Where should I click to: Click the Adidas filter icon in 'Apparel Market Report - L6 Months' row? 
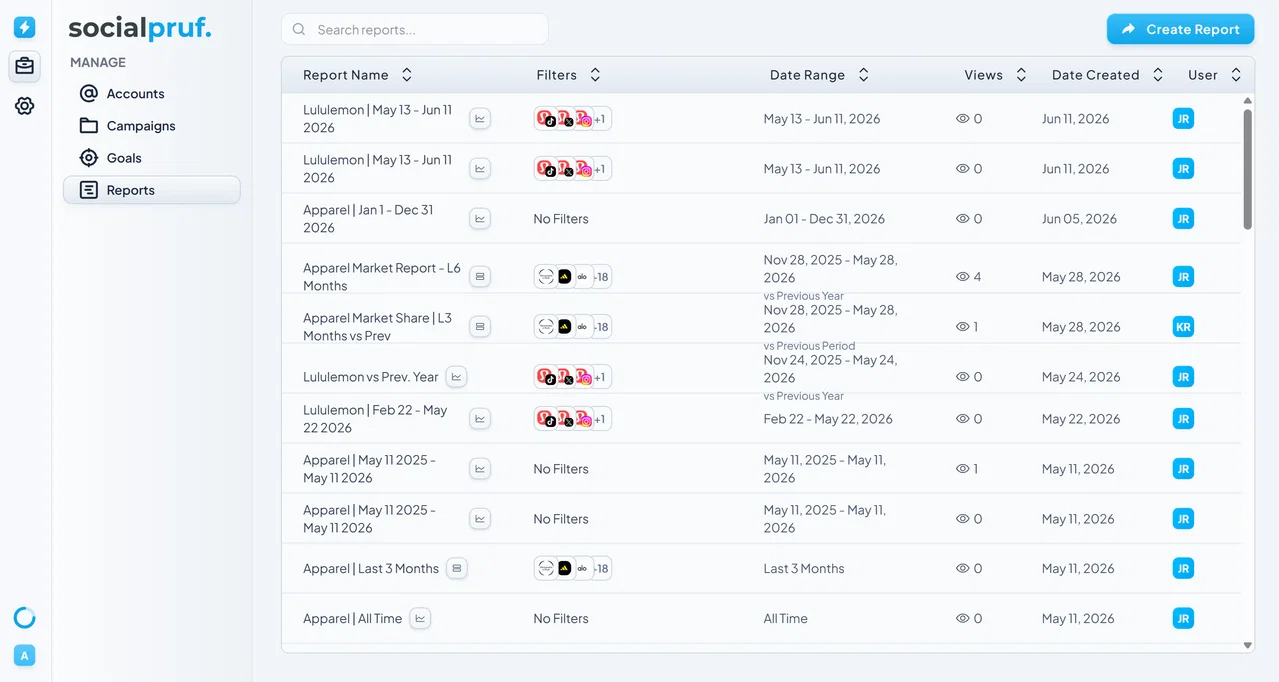pos(565,276)
